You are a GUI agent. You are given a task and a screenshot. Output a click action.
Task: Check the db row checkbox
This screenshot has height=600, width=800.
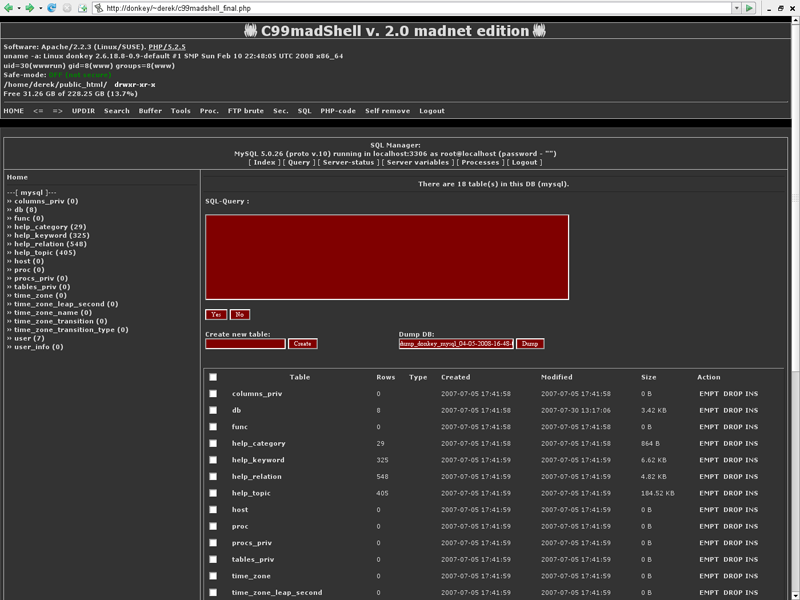[x=213, y=410]
